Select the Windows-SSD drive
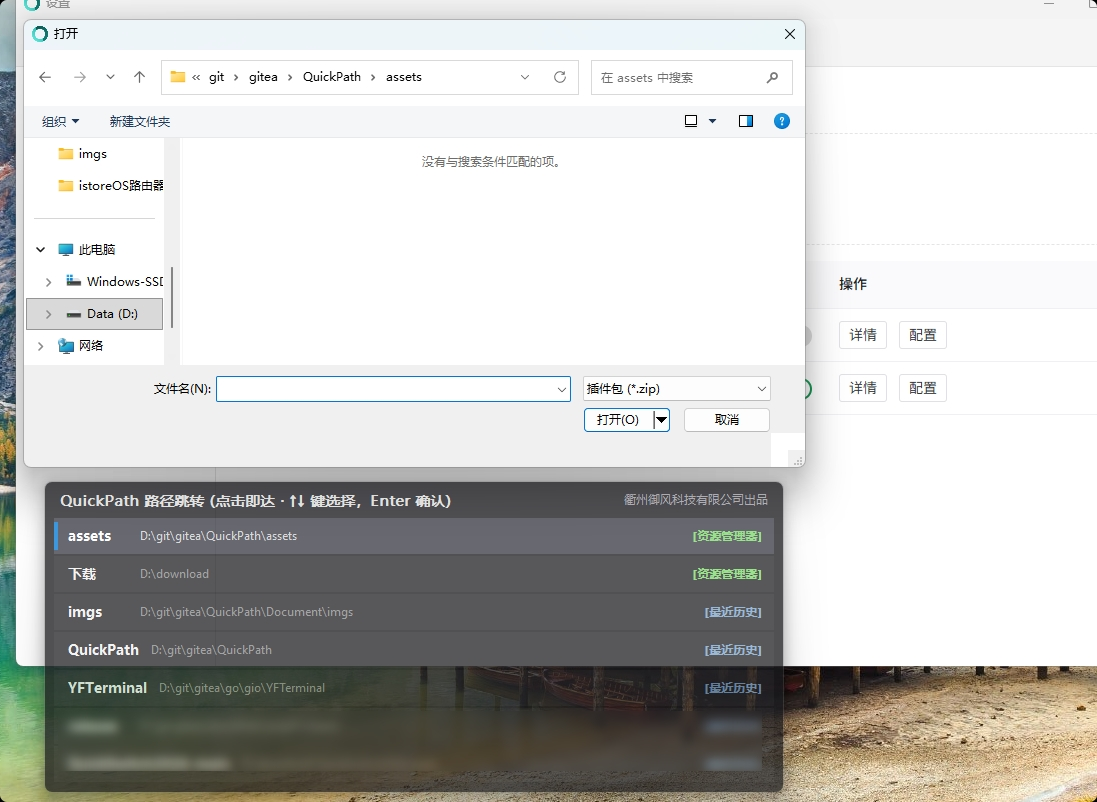 point(115,282)
